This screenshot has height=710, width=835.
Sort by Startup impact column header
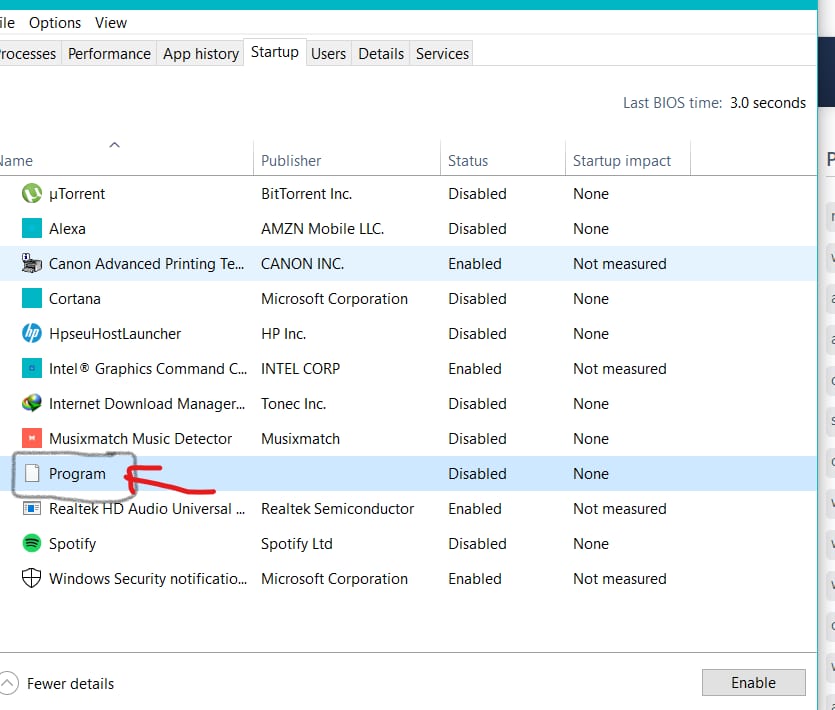pyautogui.click(x=627, y=160)
